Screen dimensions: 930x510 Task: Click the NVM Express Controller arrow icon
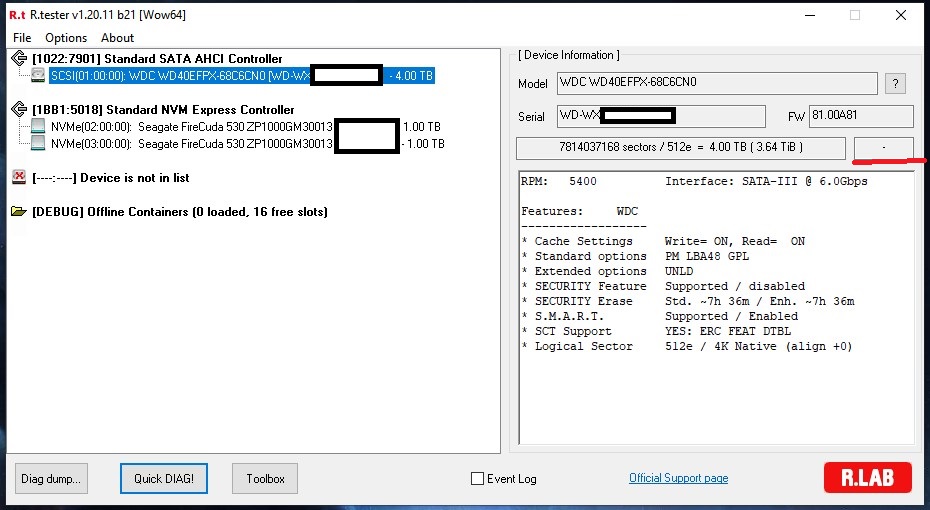click(19, 110)
